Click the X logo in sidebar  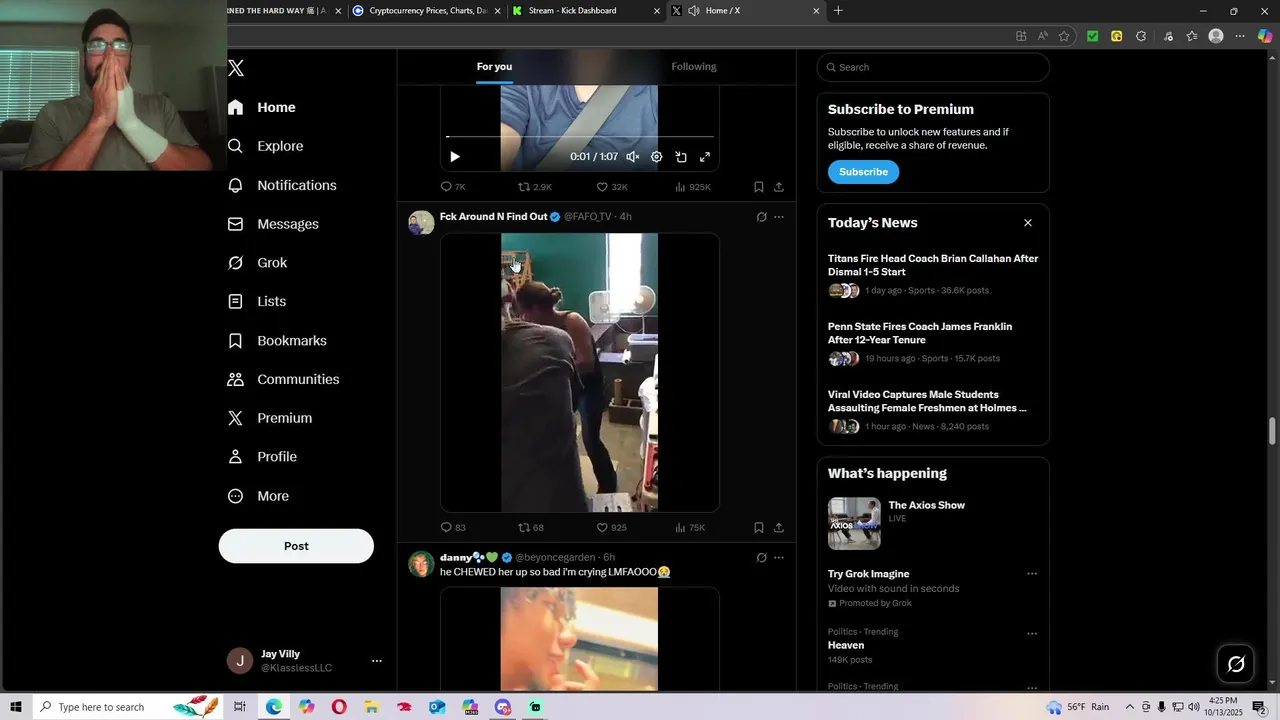tap(236, 68)
